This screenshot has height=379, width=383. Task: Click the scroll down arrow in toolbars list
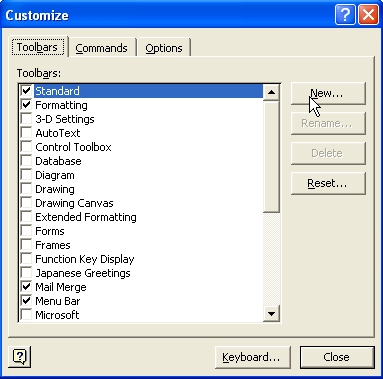[x=271, y=313]
